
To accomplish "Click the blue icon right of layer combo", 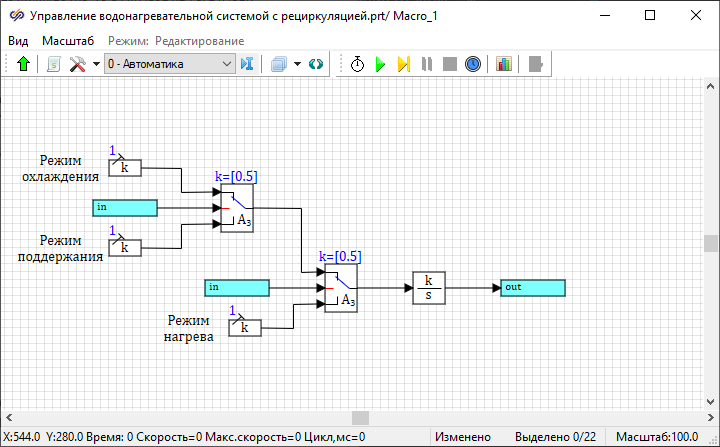I will tap(247, 64).
